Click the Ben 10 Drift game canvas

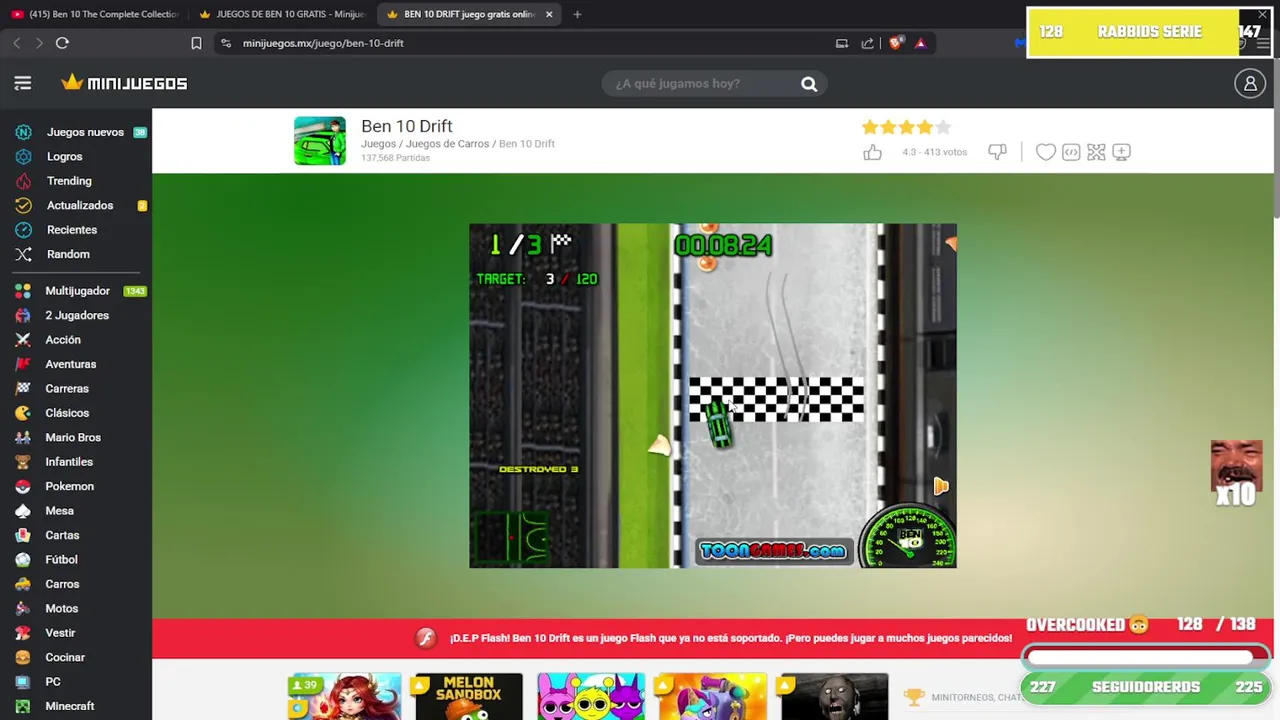[x=713, y=396]
